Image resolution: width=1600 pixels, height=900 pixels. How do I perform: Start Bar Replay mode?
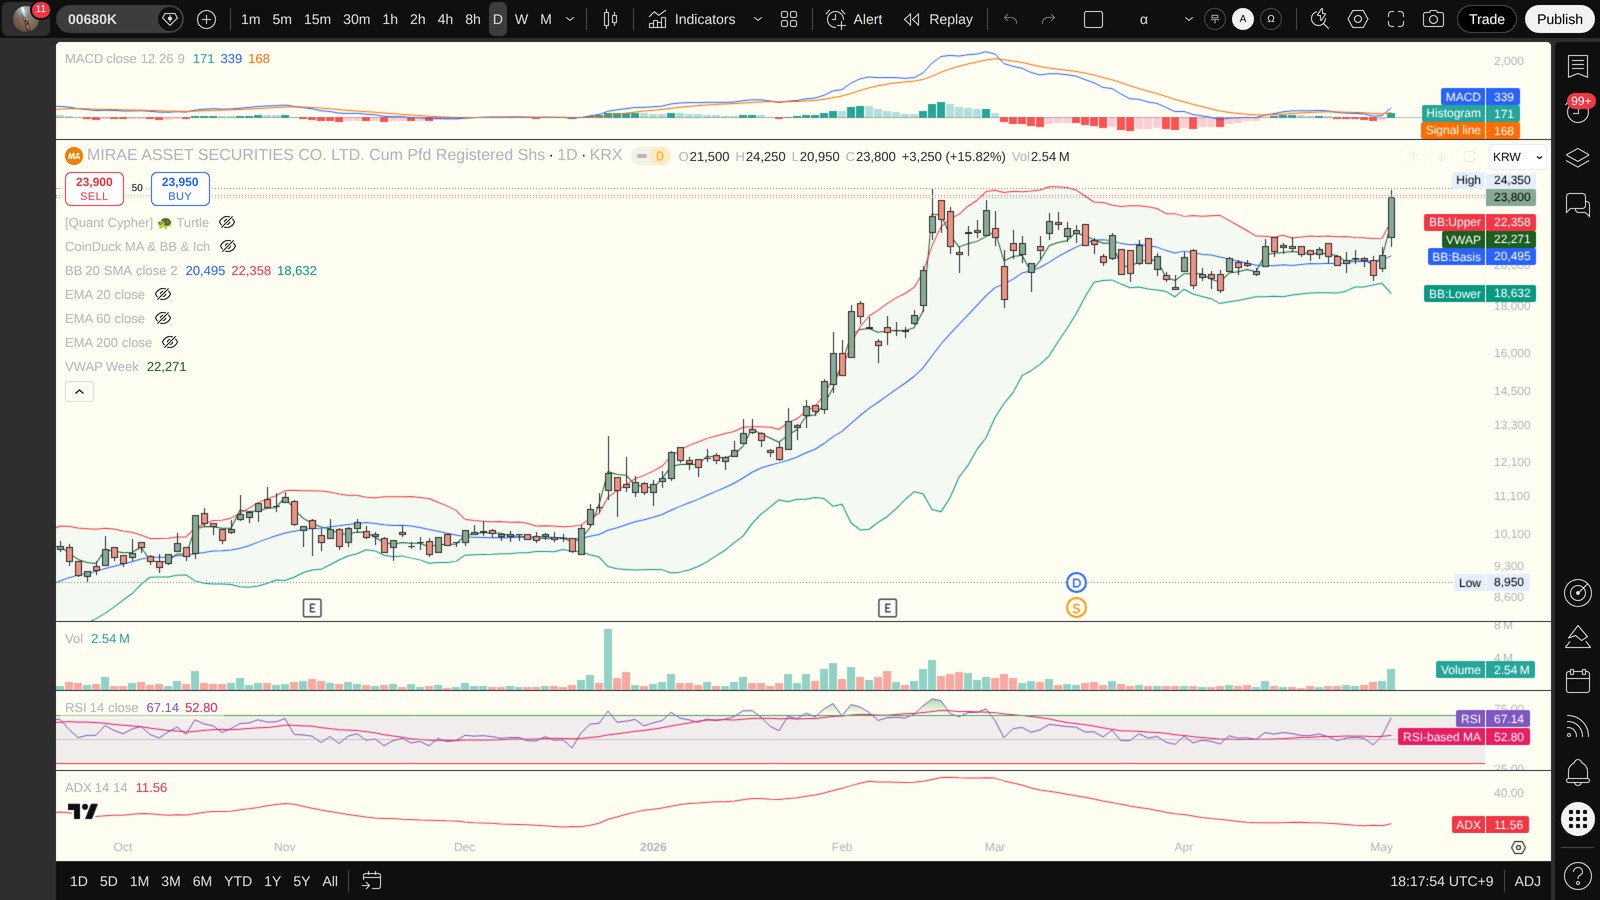(x=938, y=19)
